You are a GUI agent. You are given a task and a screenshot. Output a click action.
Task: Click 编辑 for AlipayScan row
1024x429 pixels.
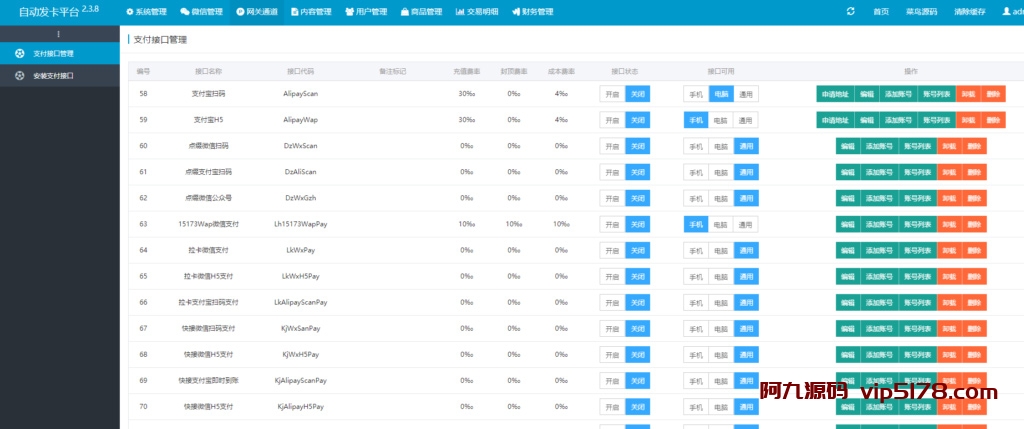(867, 94)
